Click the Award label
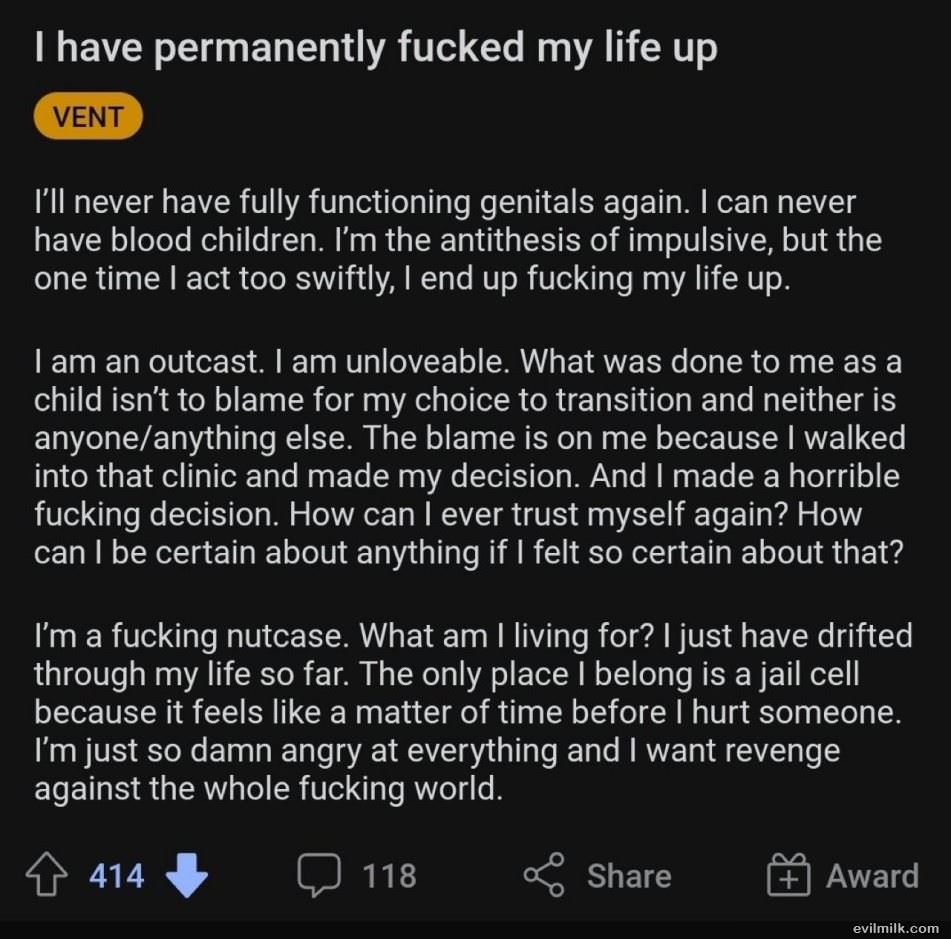The height and width of the screenshot is (939, 951). [872, 876]
